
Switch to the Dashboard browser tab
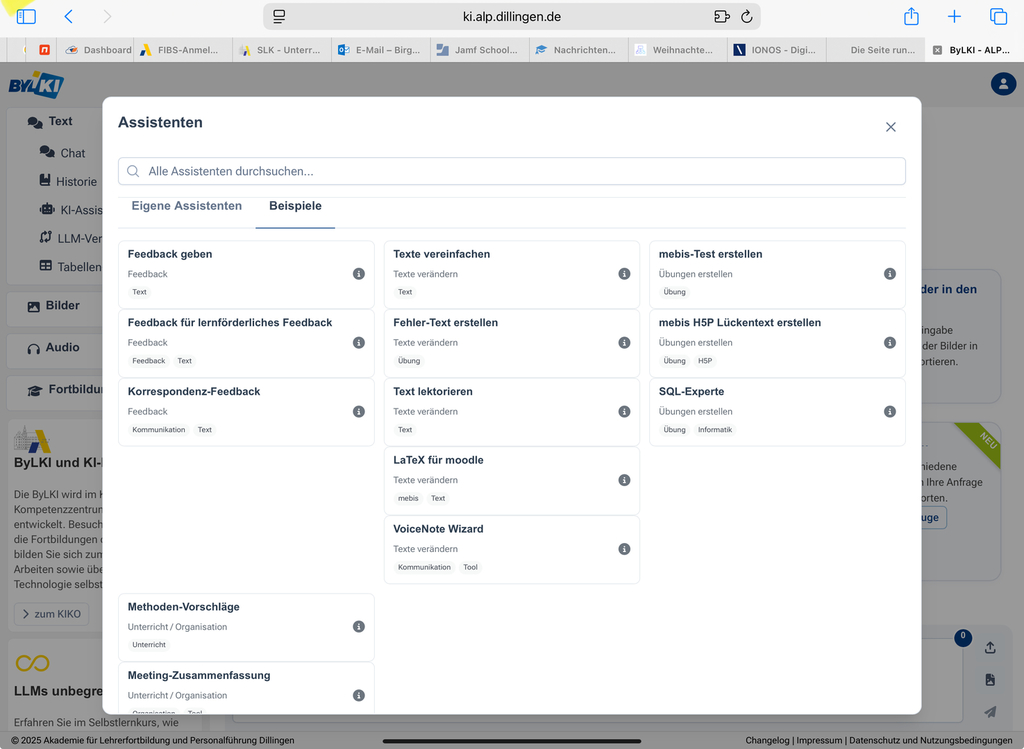99,50
